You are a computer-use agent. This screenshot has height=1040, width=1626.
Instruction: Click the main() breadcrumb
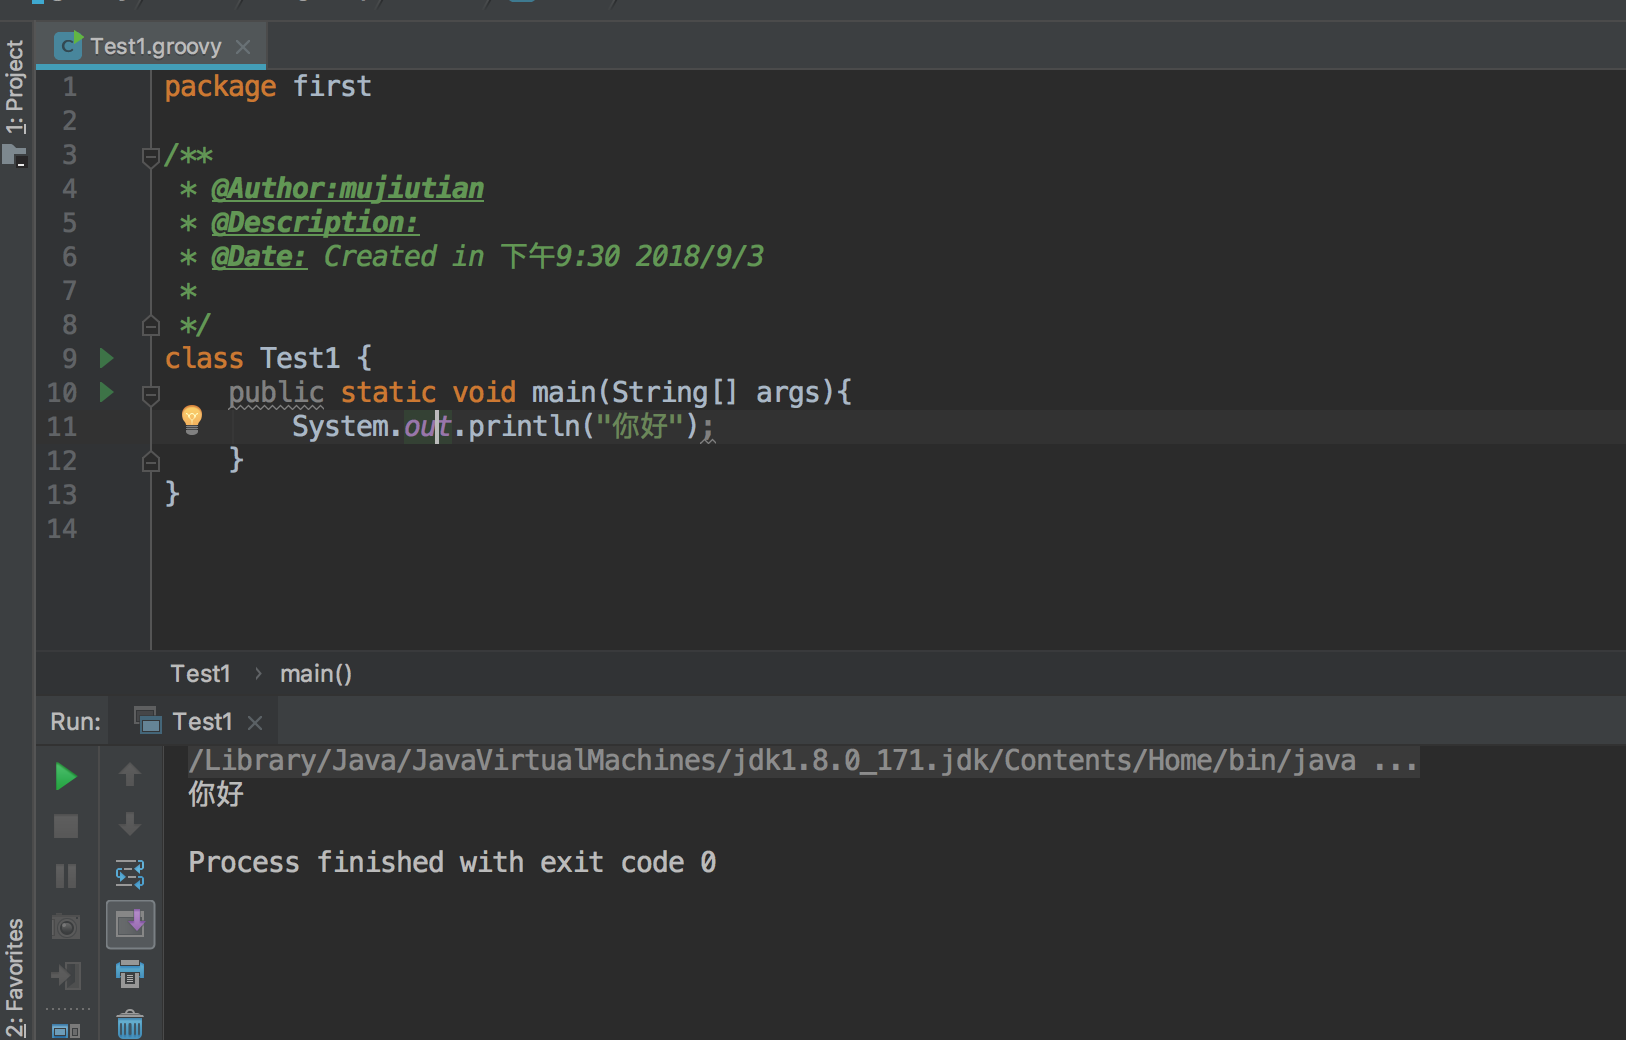coord(316,674)
